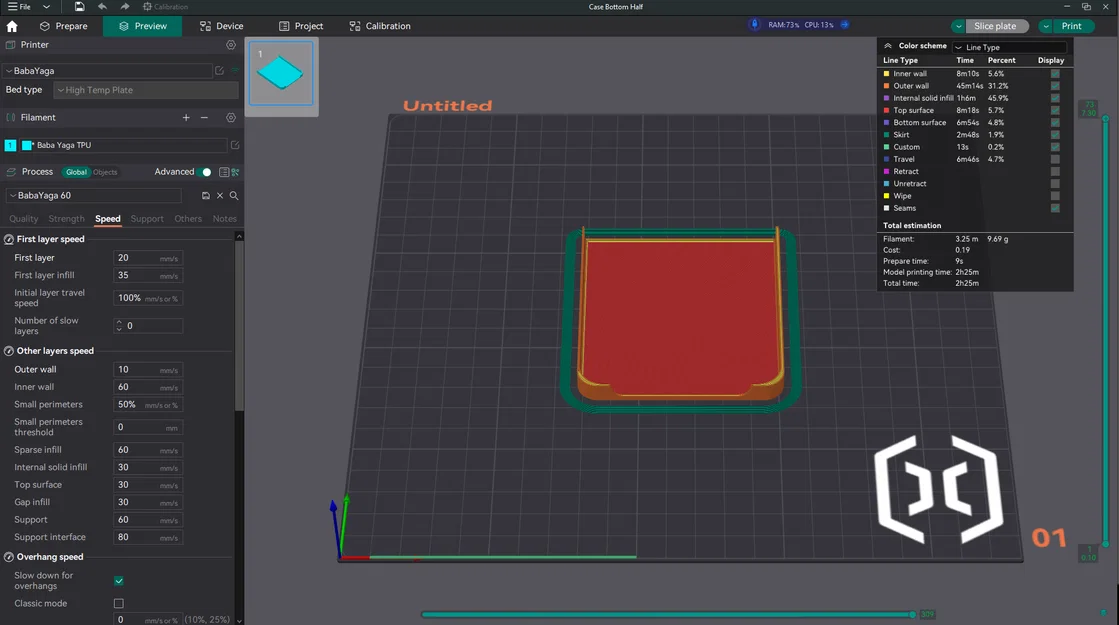Remove a filament with the minus icon
This screenshot has height=625, width=1119.
click(204, 118)
